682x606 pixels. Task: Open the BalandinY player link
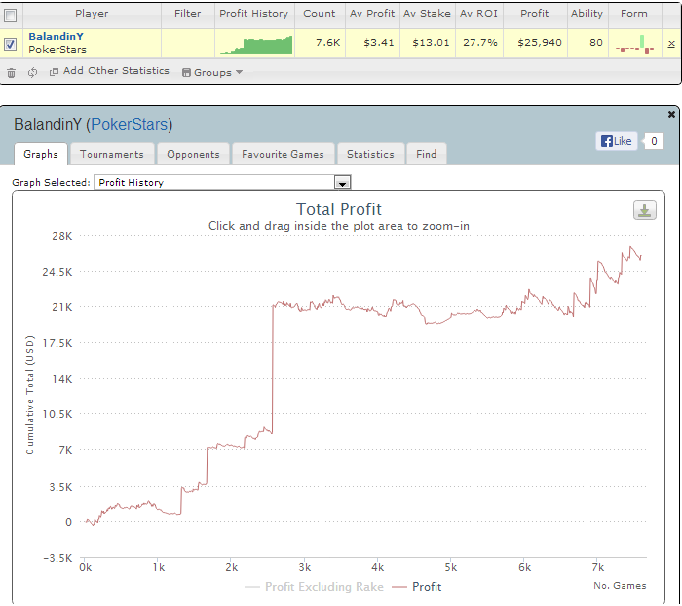pyautogui.click(x=56, y=37)
